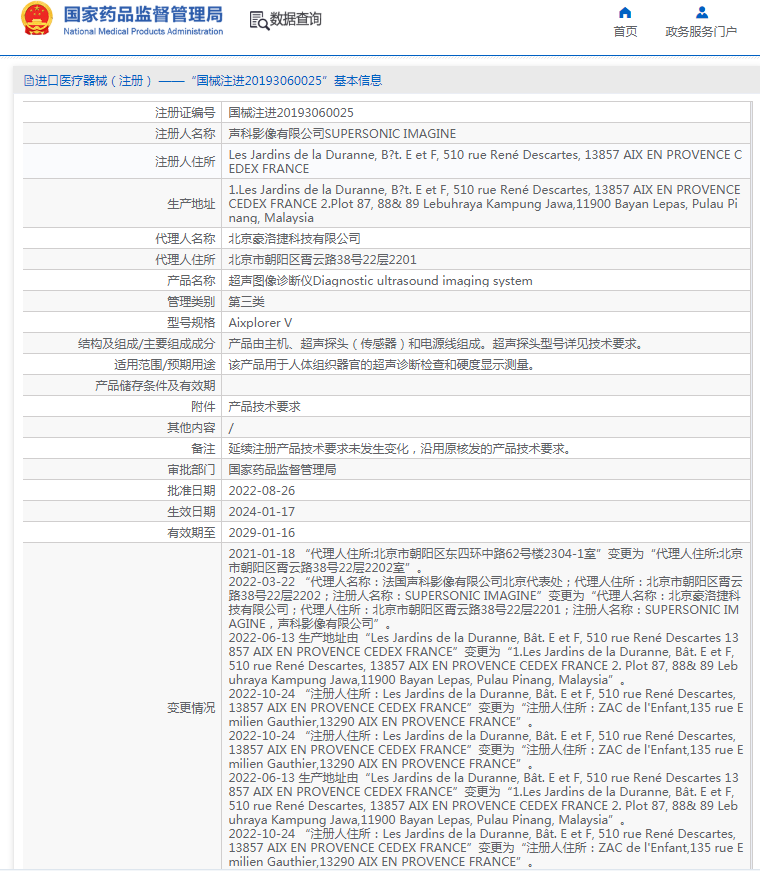Click the 2022-03-22 change entry
This screenshot has height=871, width=760.
point(486,603)
